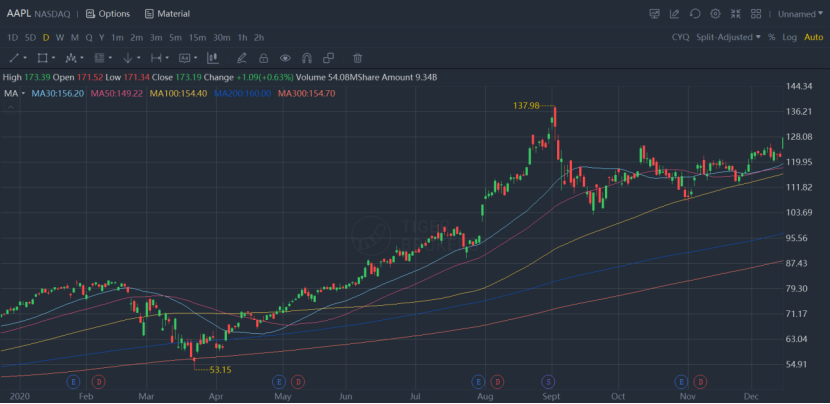This screenshot has width=830, height=404.
Task: Click the February E earnings marker
Action: pyautogui.click(x=73, y=381)
